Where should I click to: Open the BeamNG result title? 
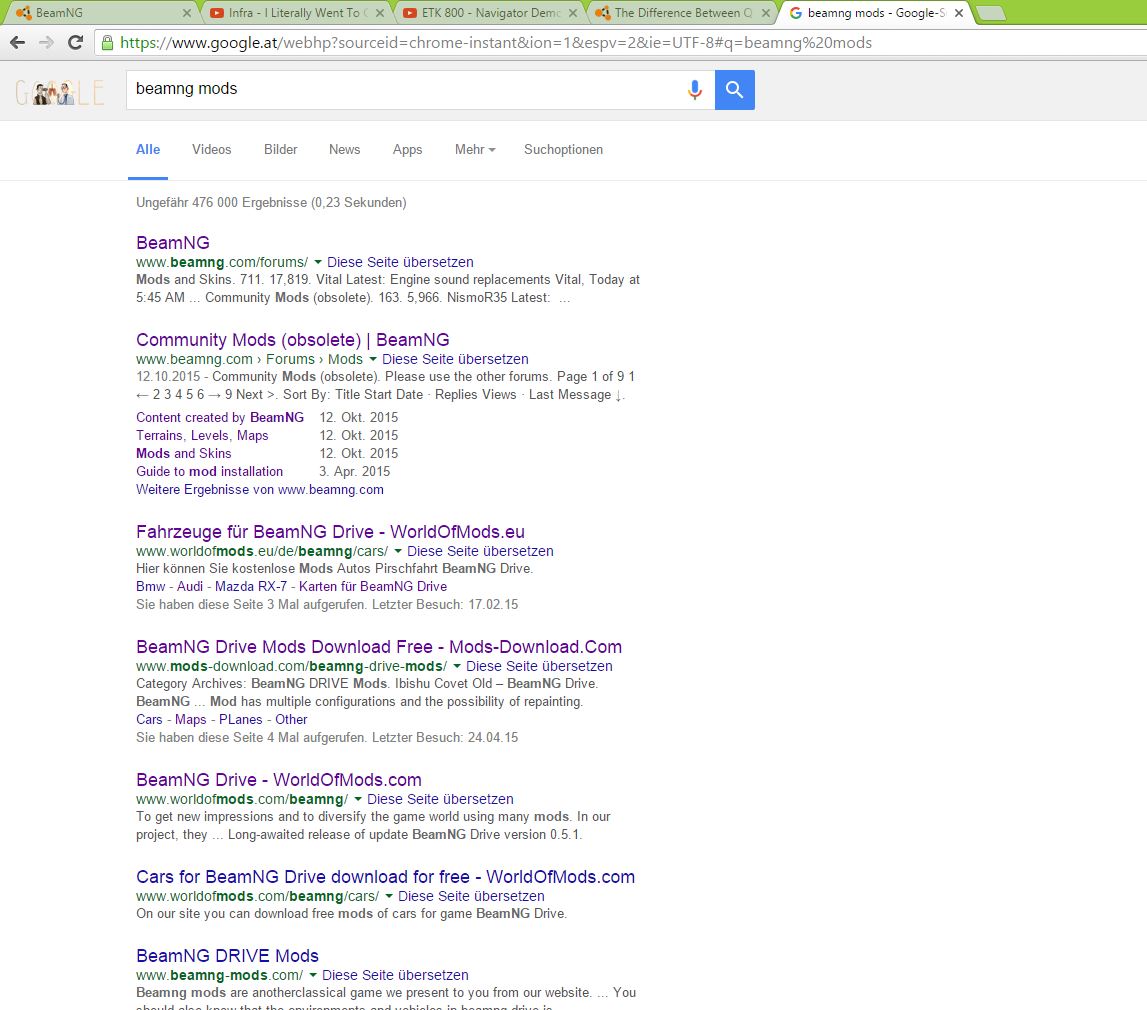(x=173, y=243)
